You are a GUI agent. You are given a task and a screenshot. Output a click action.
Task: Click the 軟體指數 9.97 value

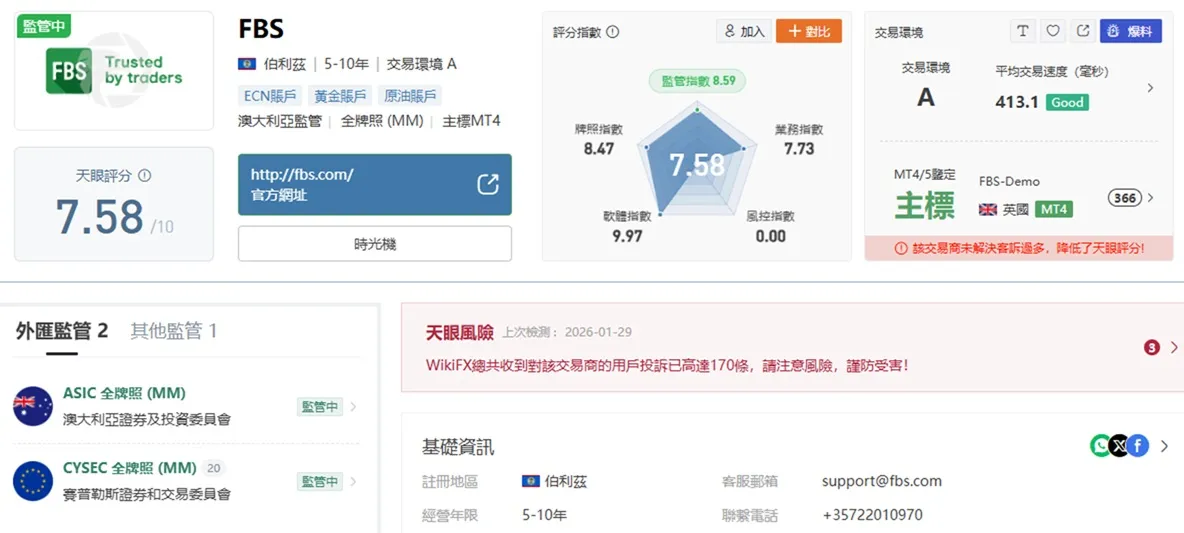coord(627,236)
